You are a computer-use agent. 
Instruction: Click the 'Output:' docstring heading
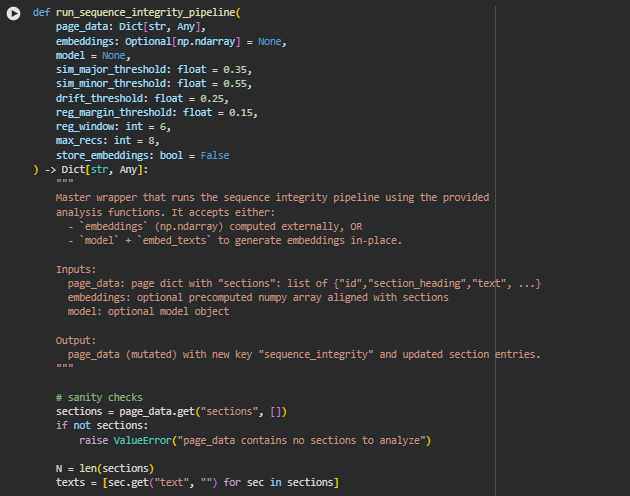coord(76,341)
